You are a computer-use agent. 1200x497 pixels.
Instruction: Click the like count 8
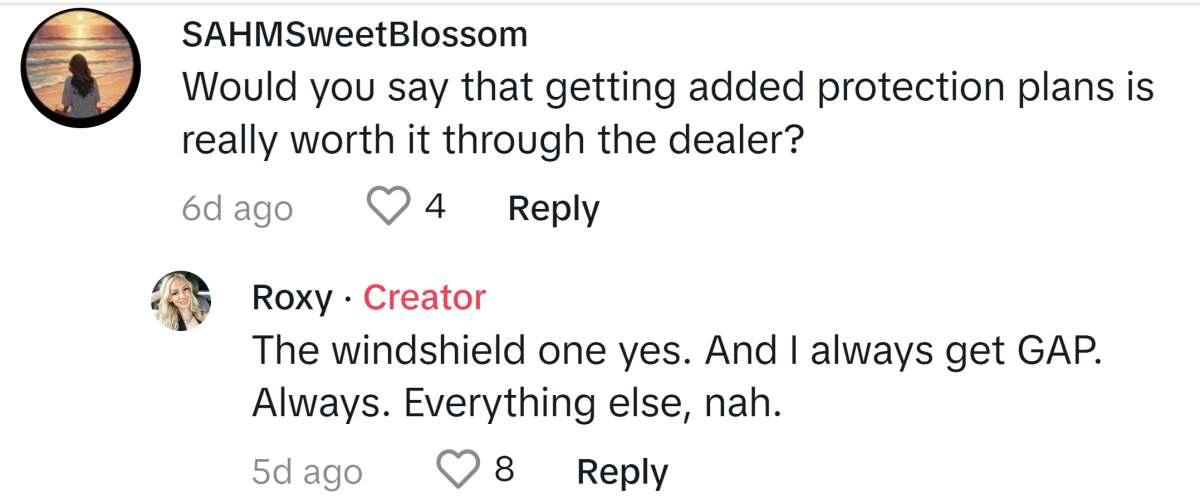point(504,470)
